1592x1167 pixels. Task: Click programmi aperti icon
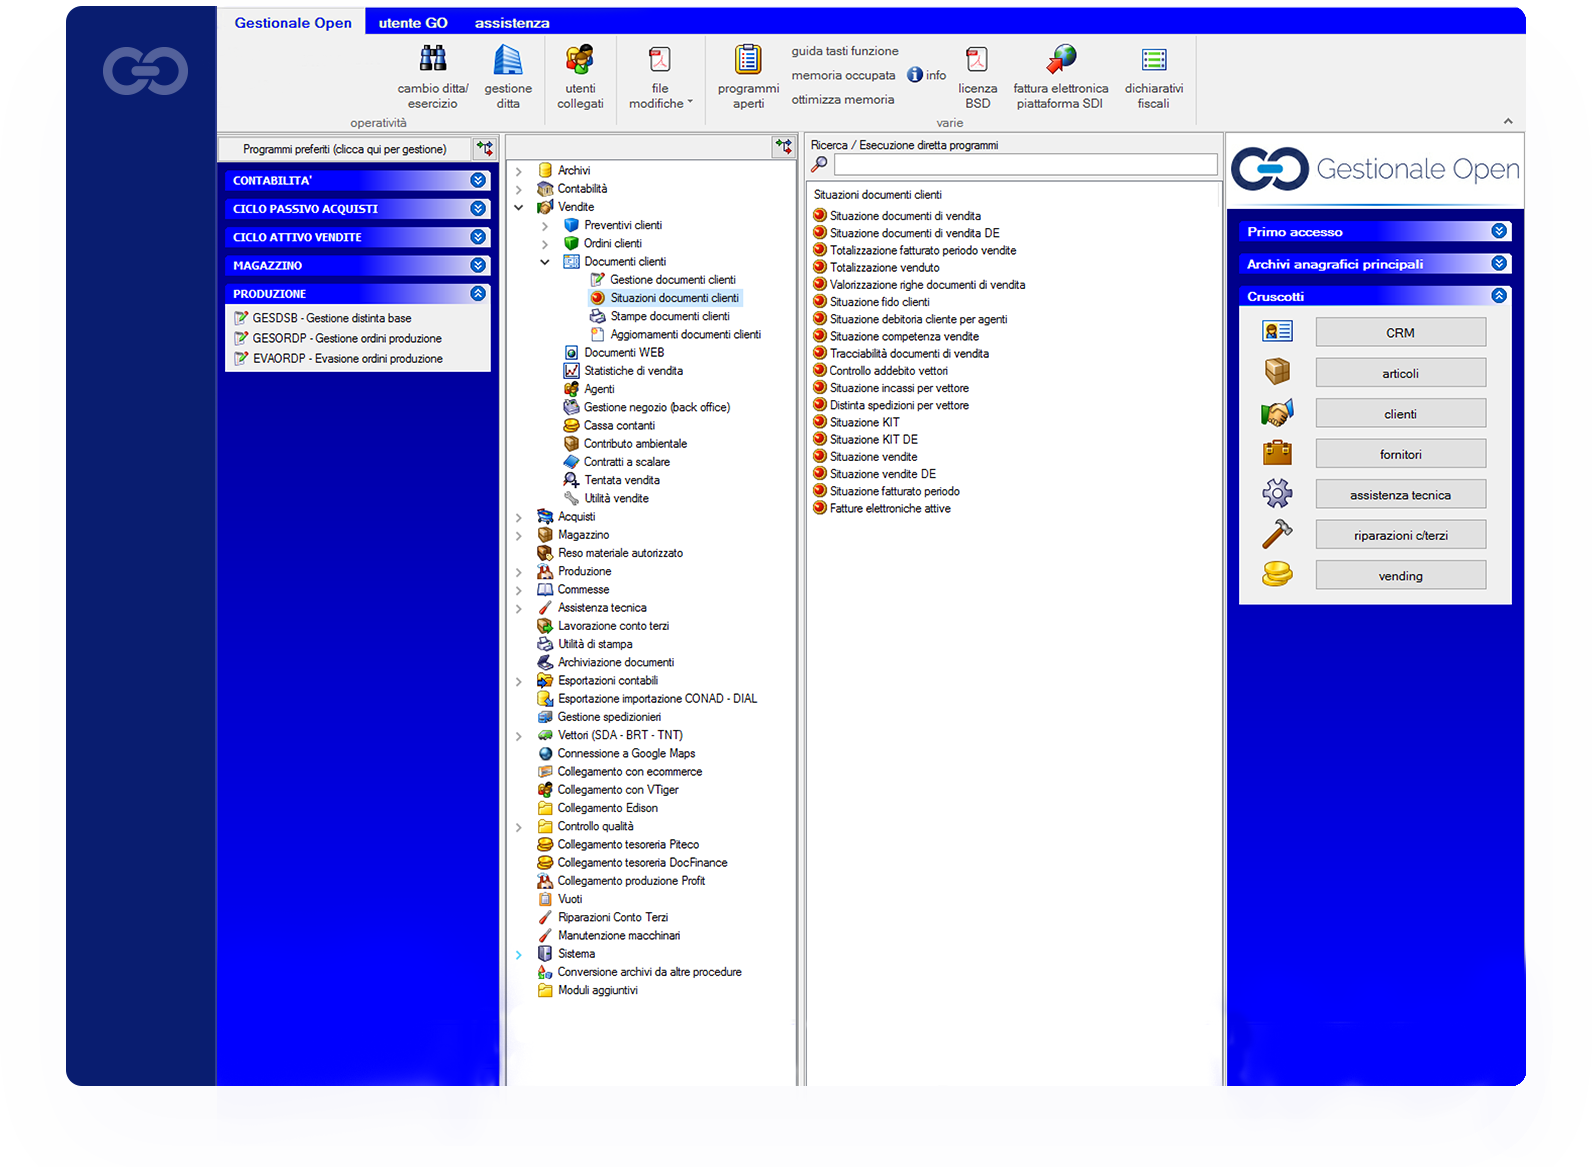748,60
